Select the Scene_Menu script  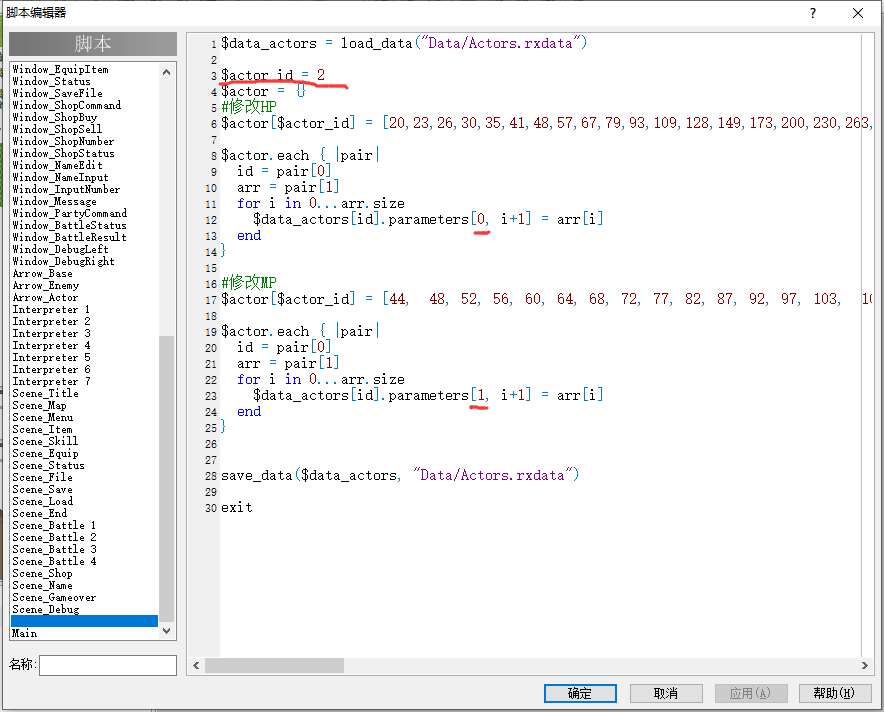[43, 417]
